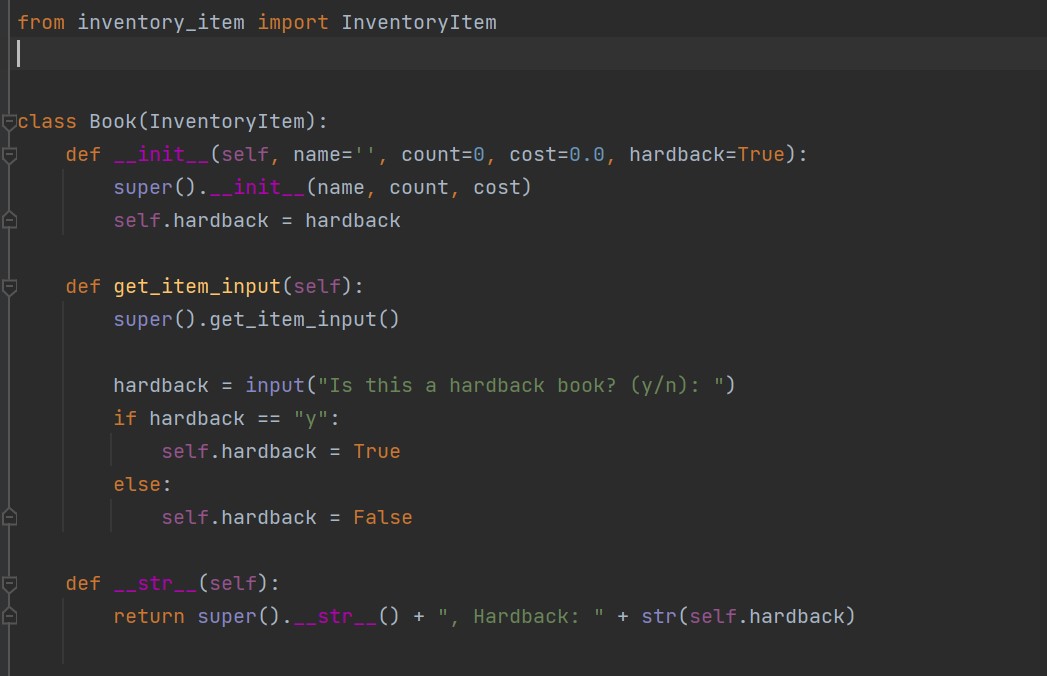Screen dimensions: 1047x676
Task: Click the 'cost=0.0' parameter default
Action: (x=557, y=154)
